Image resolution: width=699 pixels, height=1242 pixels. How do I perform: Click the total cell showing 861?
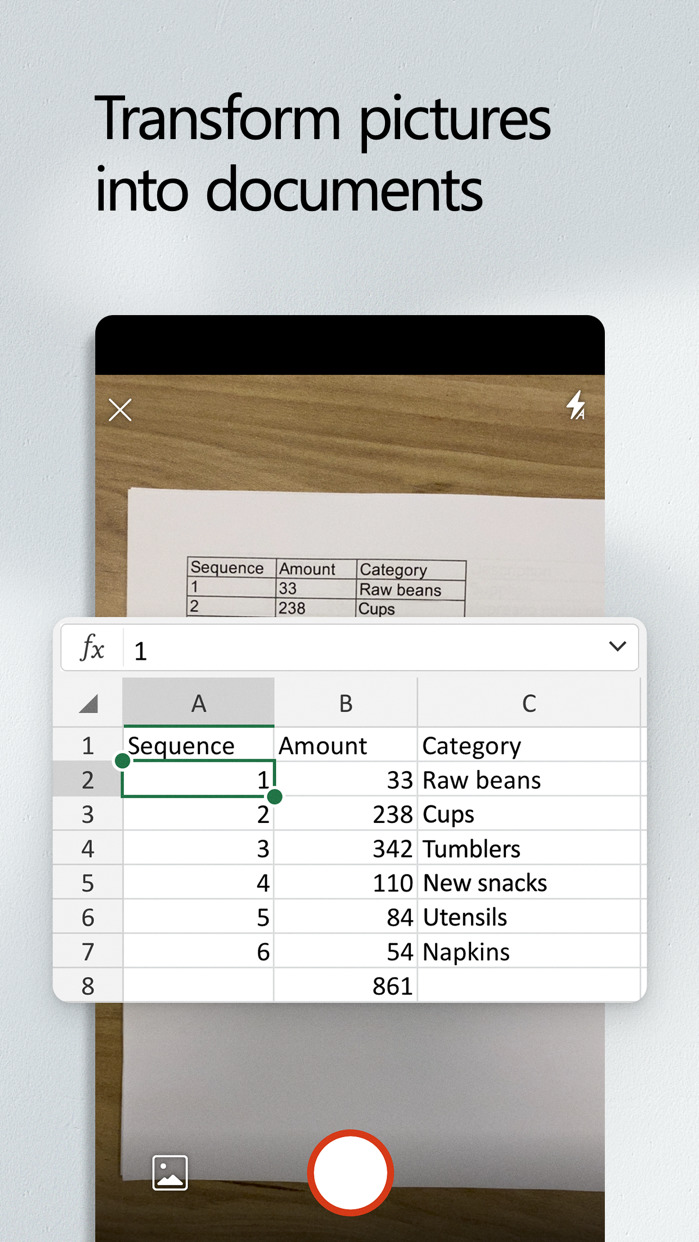(x=345, y=986)
